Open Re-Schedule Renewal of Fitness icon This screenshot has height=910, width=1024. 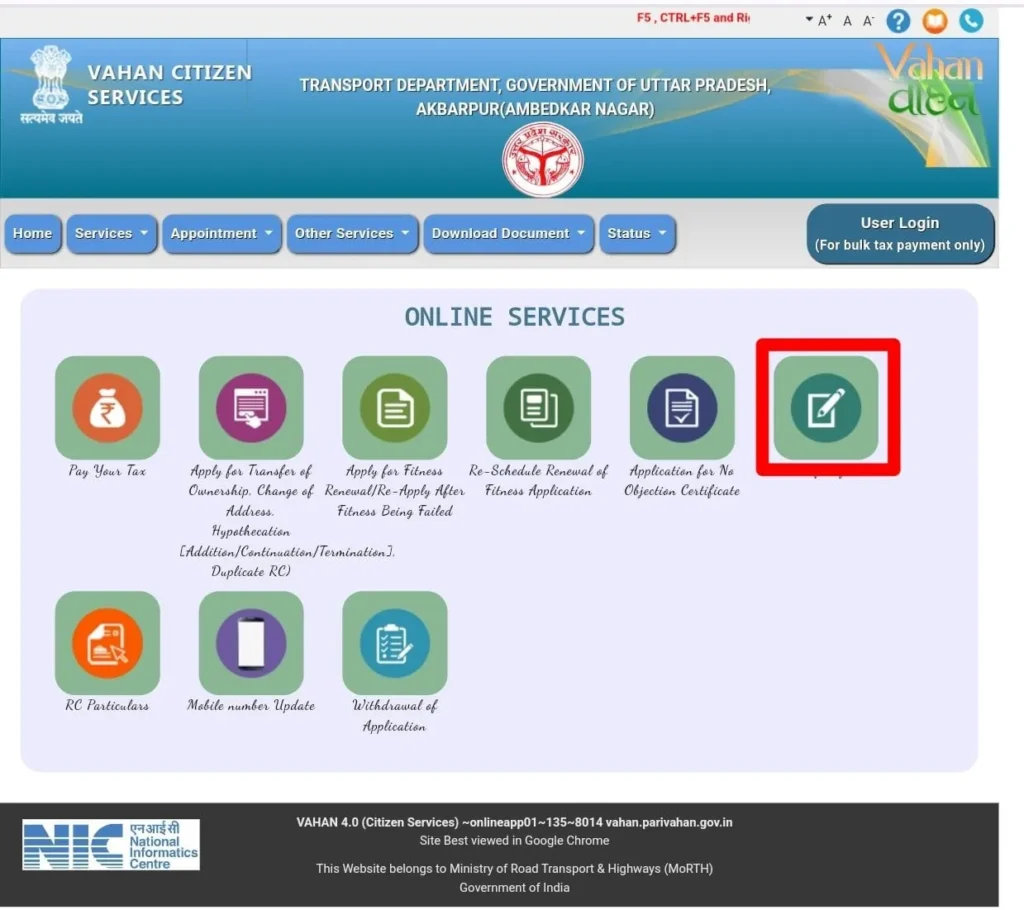[538, 408]
